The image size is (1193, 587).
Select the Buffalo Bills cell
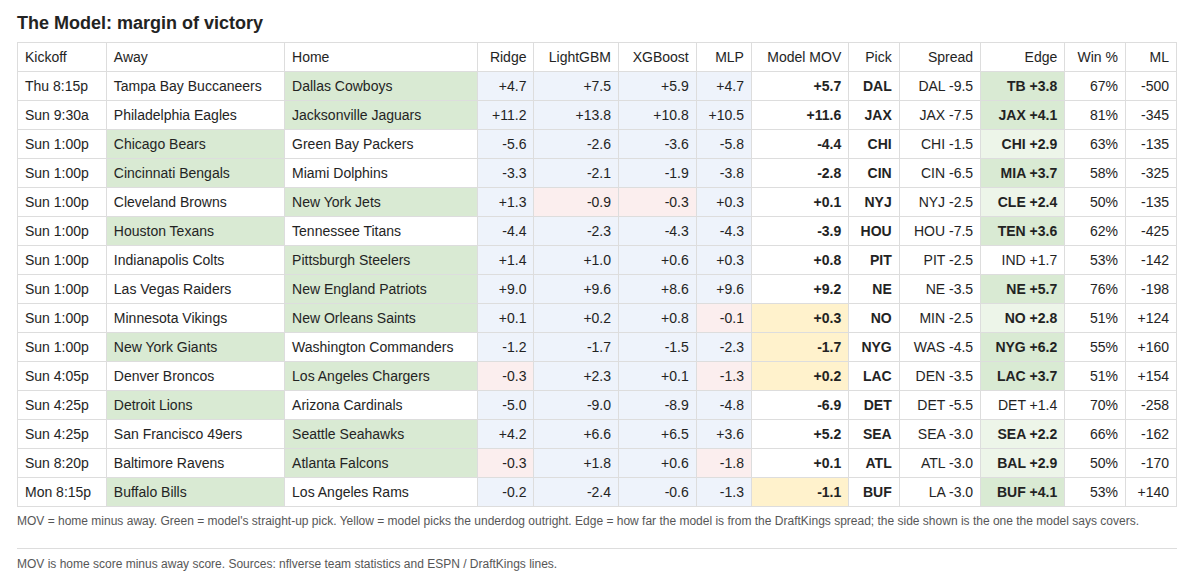pos(196,492)
